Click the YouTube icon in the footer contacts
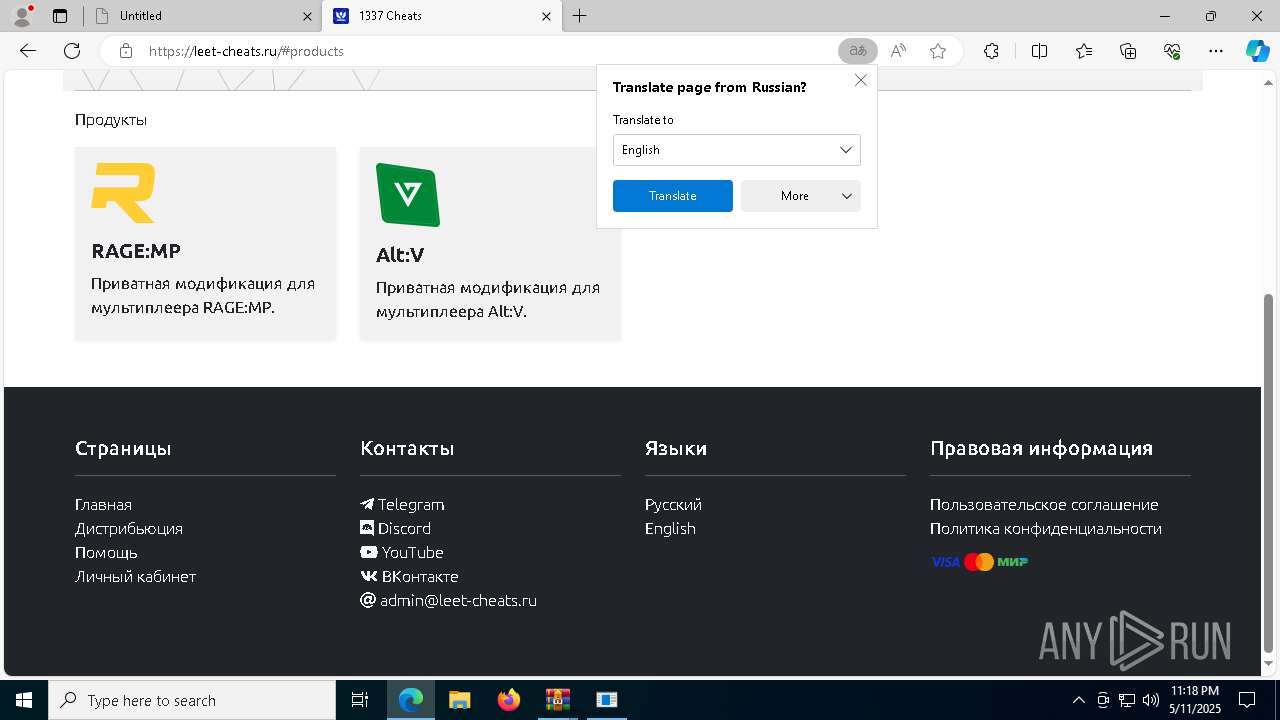Viewport: 1280px width, 720px height. point(368,552)
